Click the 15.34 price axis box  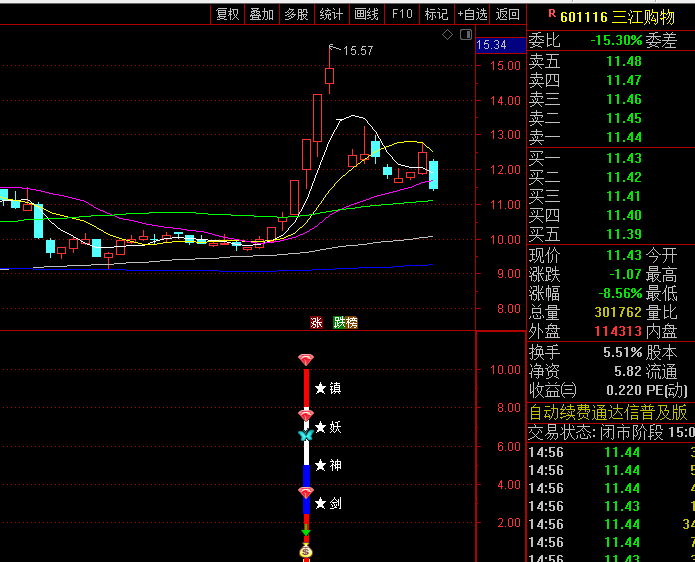(x=500, y=45)
